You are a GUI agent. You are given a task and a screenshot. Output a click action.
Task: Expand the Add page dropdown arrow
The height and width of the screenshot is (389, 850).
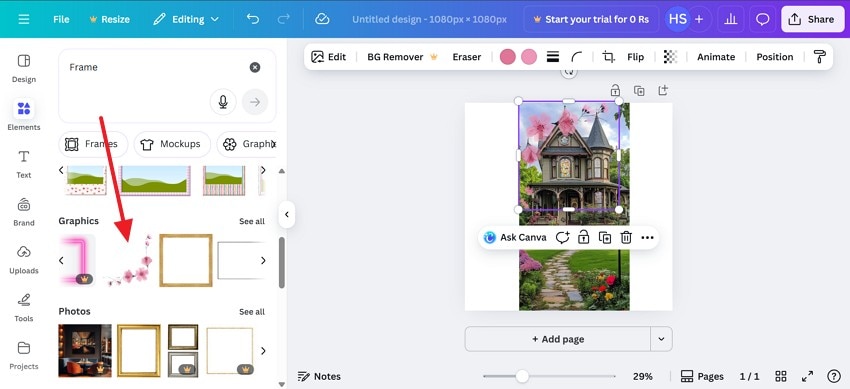coord(661,339)
